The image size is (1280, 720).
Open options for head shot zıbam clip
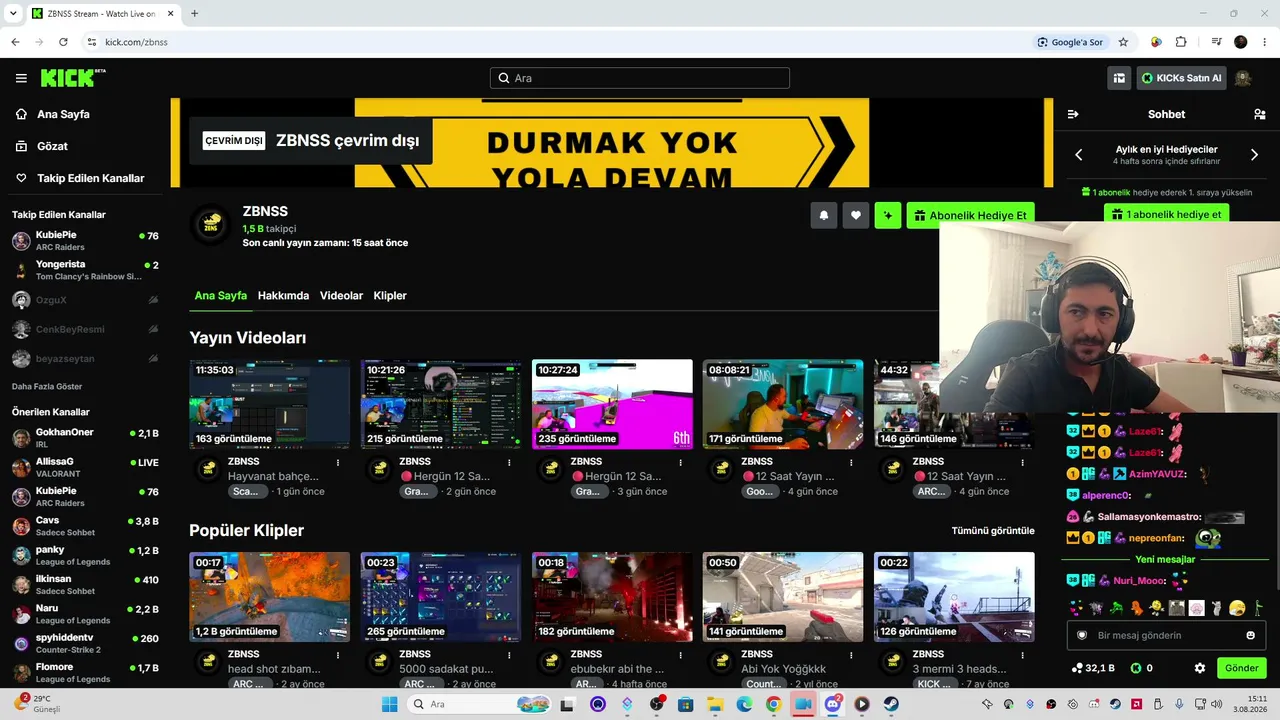[x=337, y=655]
